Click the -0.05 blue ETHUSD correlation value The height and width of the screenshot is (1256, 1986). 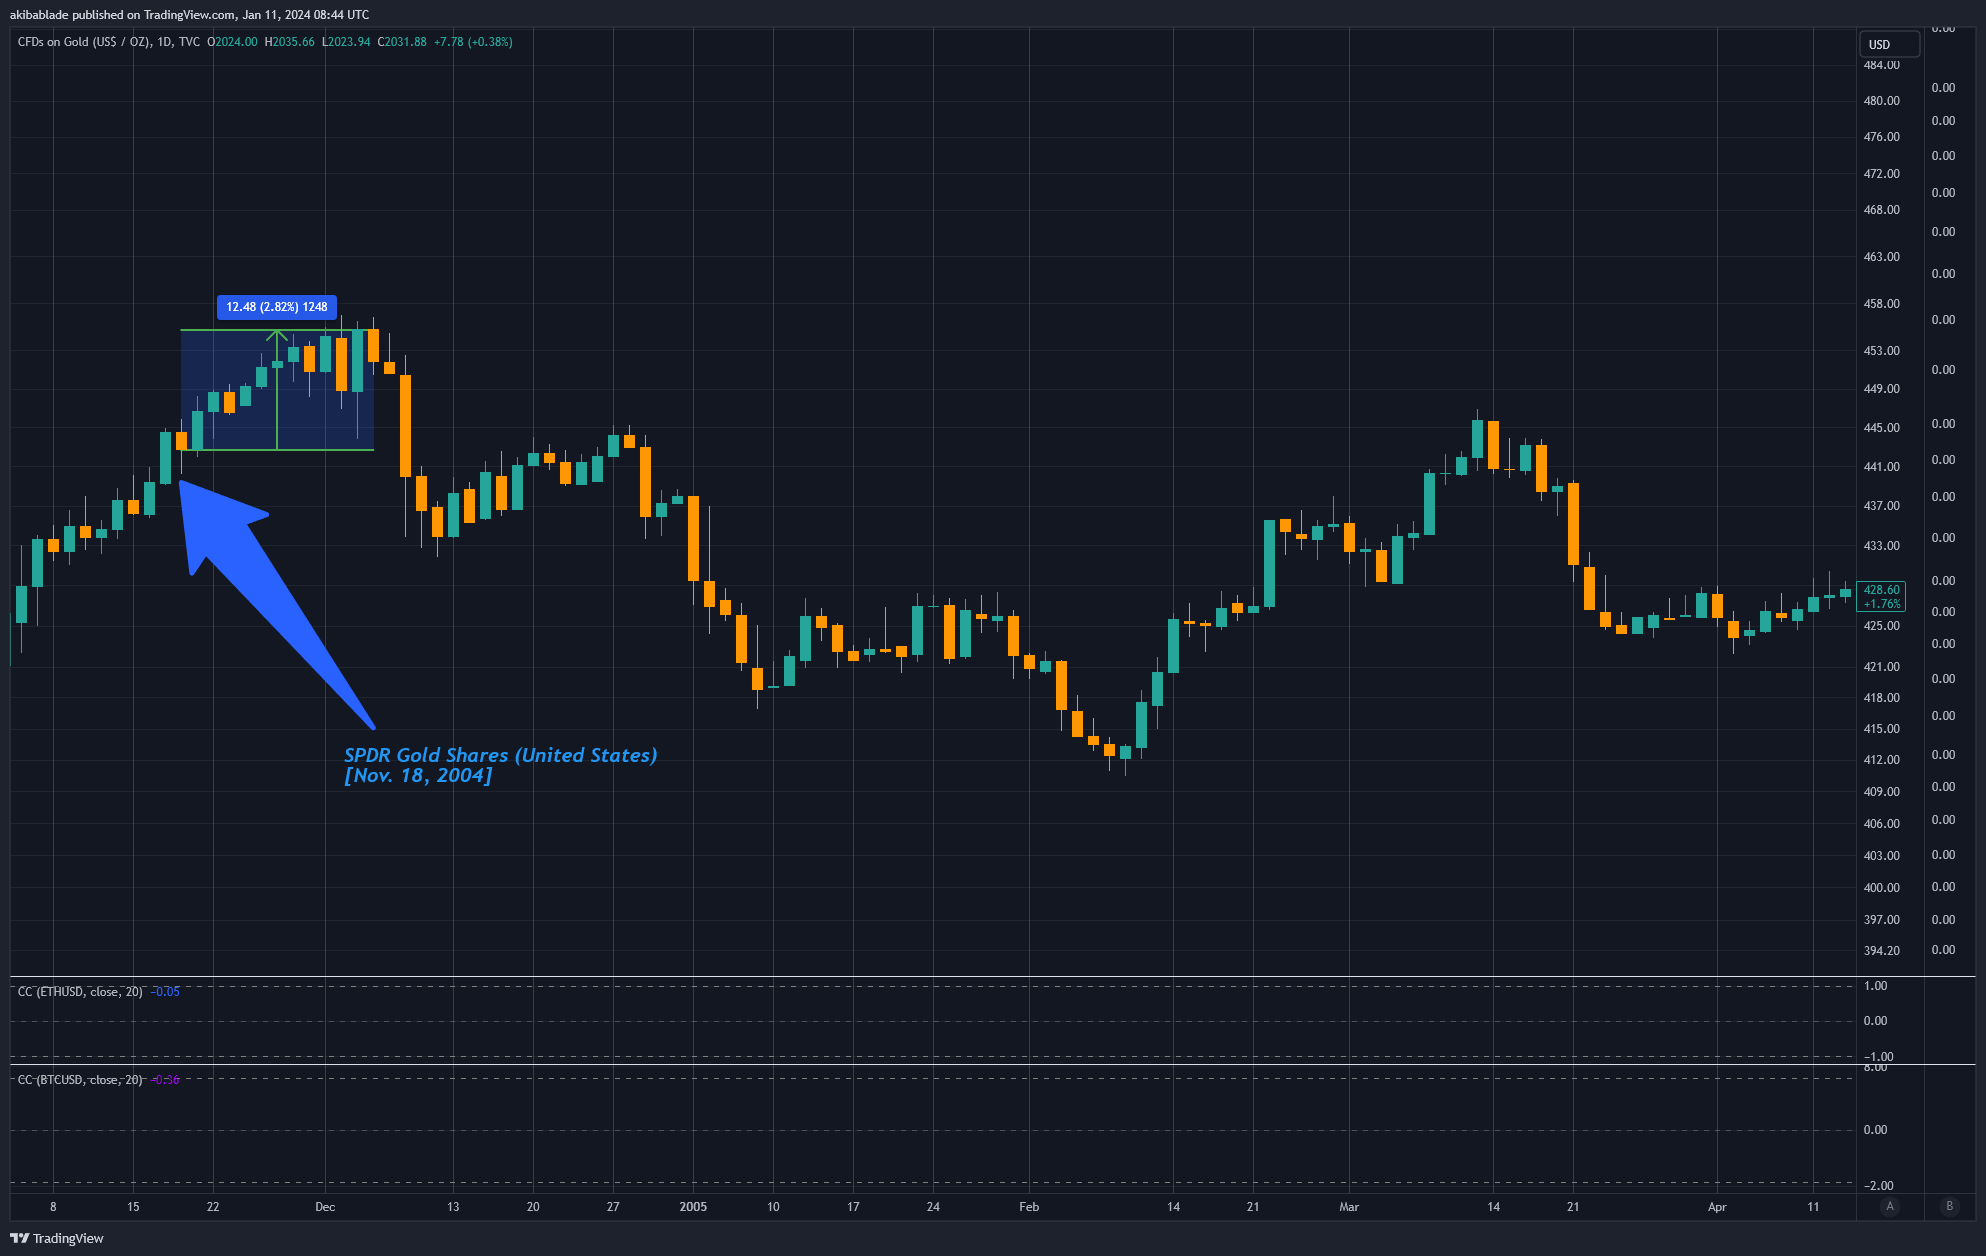(166, 991)
